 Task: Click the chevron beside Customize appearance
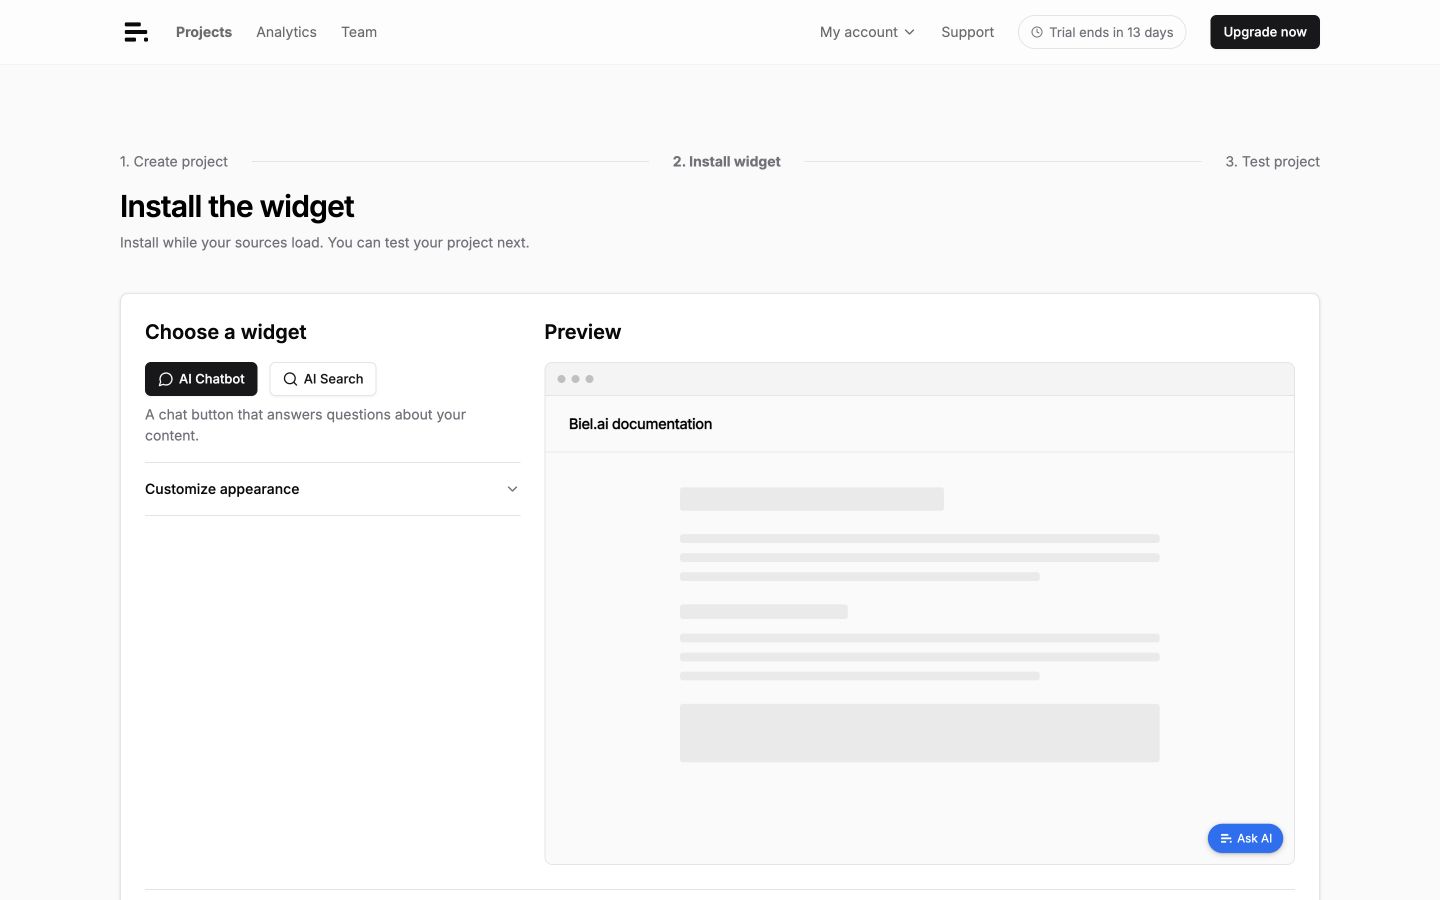[512, 489]
